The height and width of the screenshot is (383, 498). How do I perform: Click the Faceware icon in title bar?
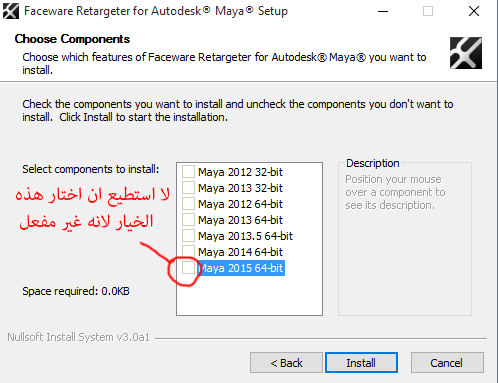[x=11, y=11]
